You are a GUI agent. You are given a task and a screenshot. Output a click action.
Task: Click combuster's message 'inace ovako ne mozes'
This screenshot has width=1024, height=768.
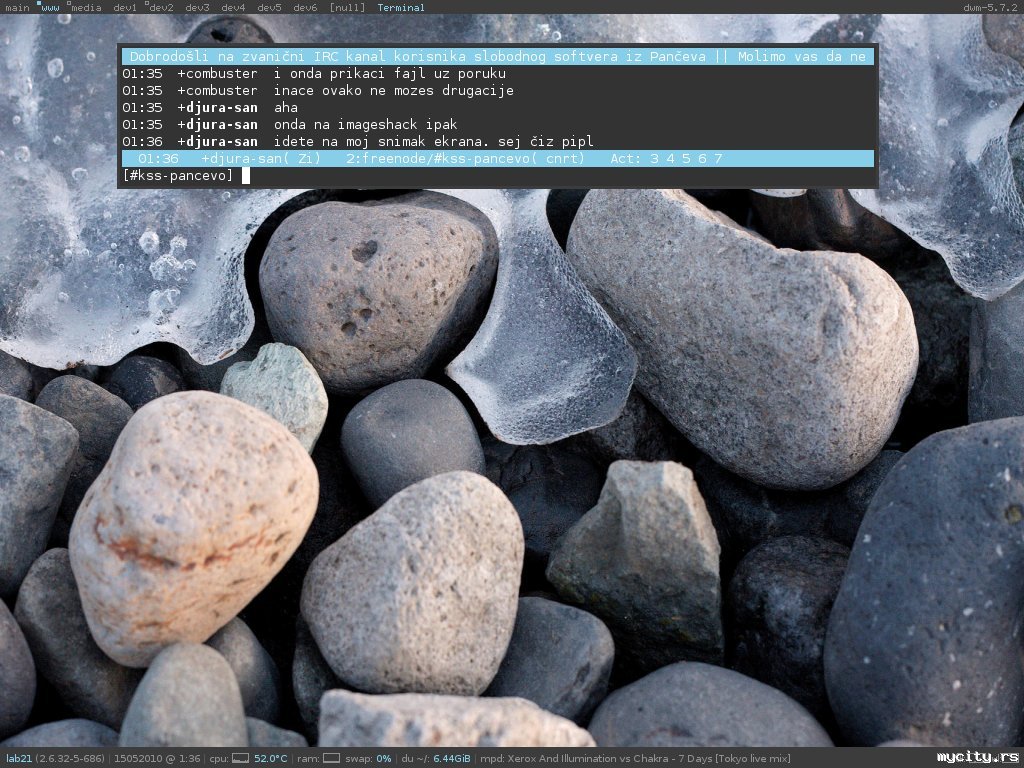point(394,91)
